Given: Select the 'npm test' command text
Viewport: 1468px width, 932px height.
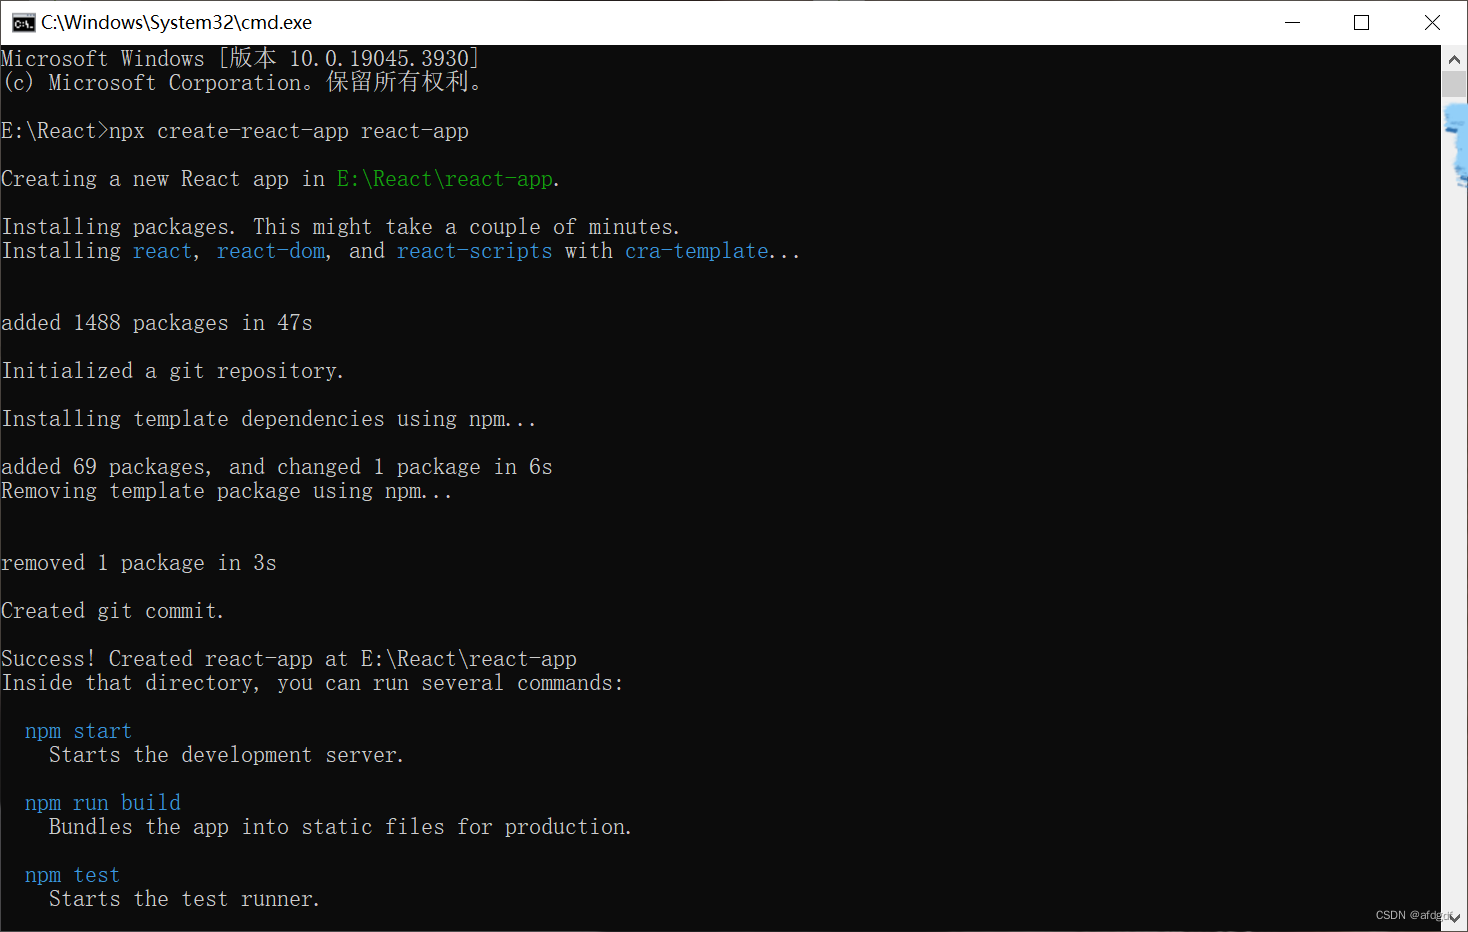Looking at the screenshot, I should (x=72, y=874).
